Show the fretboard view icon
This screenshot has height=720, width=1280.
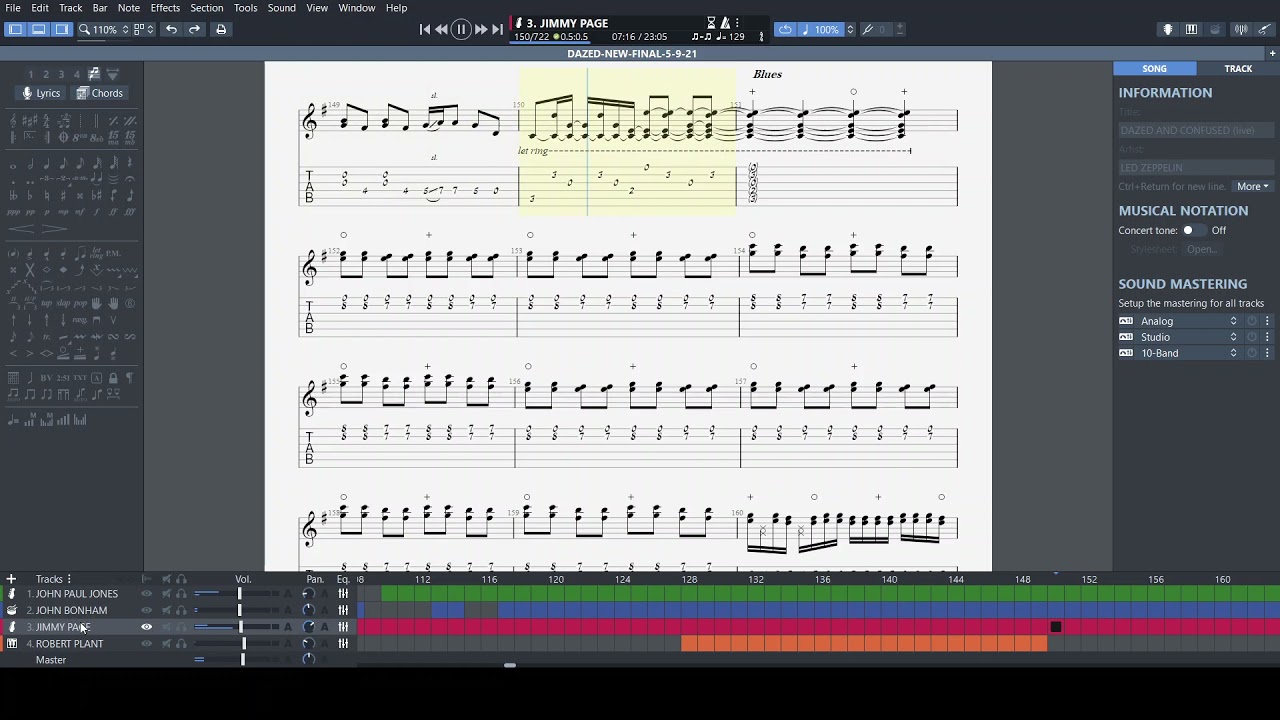click(x=1167, y=29)
